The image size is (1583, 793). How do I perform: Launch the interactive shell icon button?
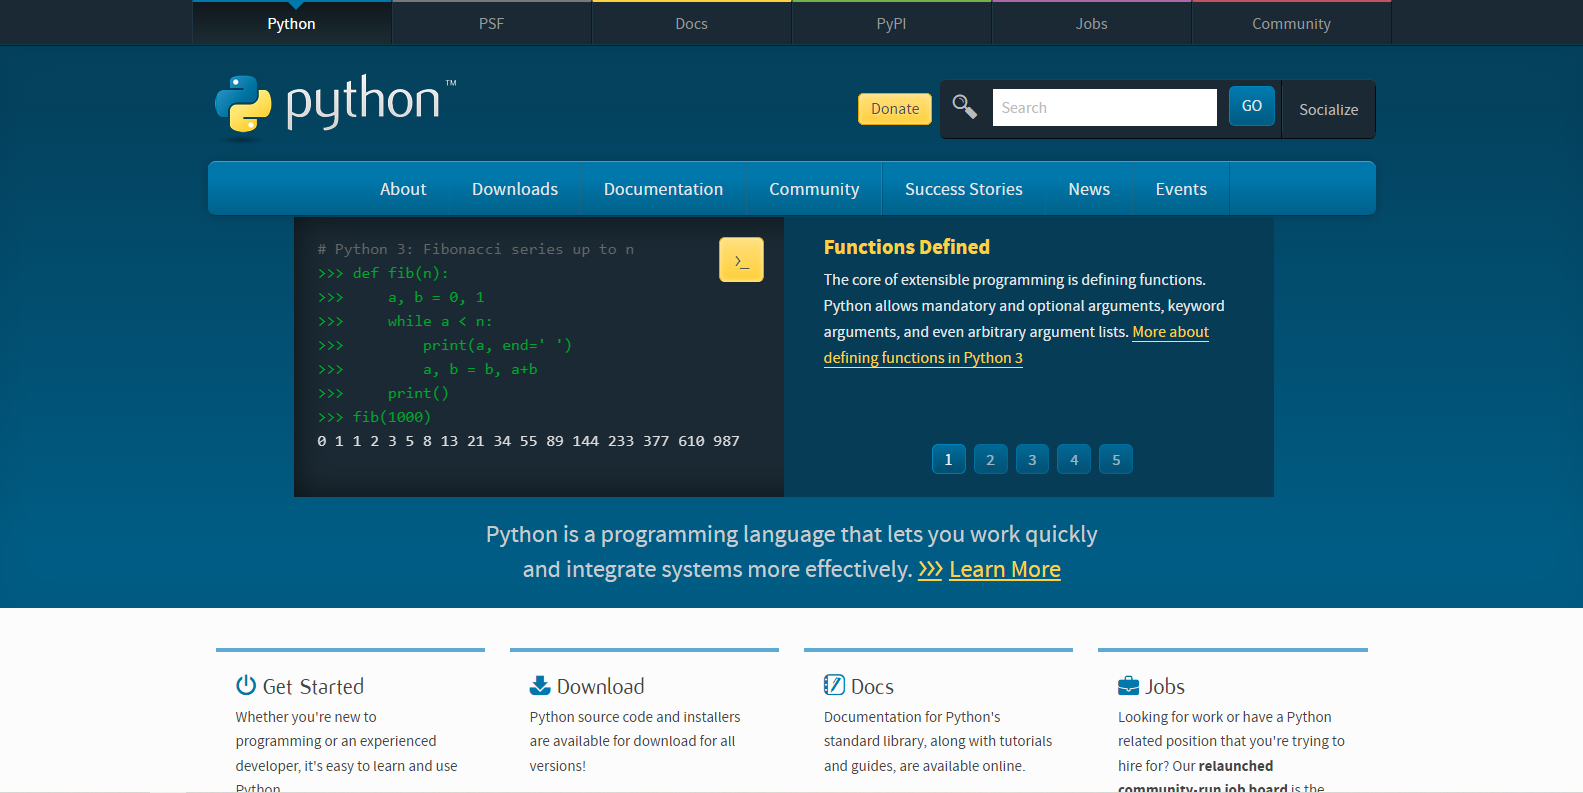click(x=741, y=260)
